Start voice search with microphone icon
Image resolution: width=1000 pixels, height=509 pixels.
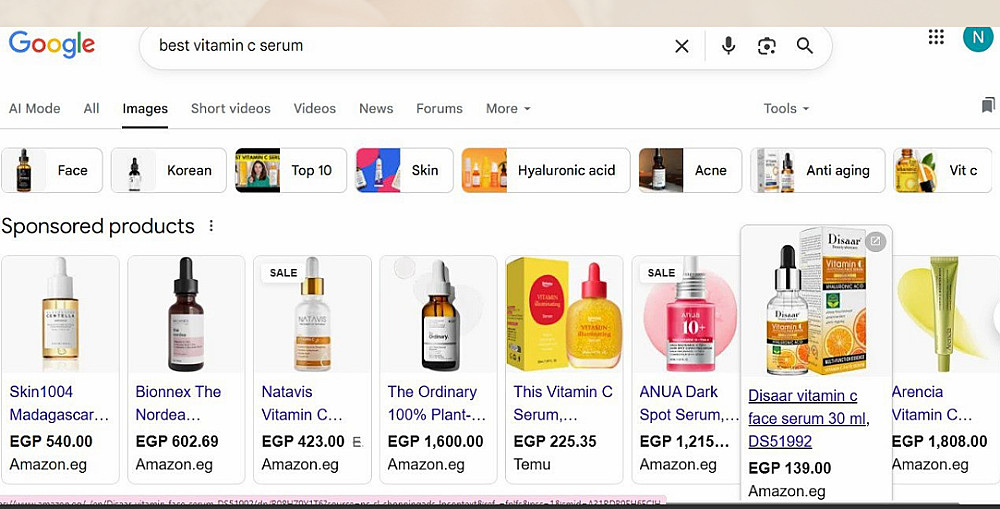pos(728,46)
